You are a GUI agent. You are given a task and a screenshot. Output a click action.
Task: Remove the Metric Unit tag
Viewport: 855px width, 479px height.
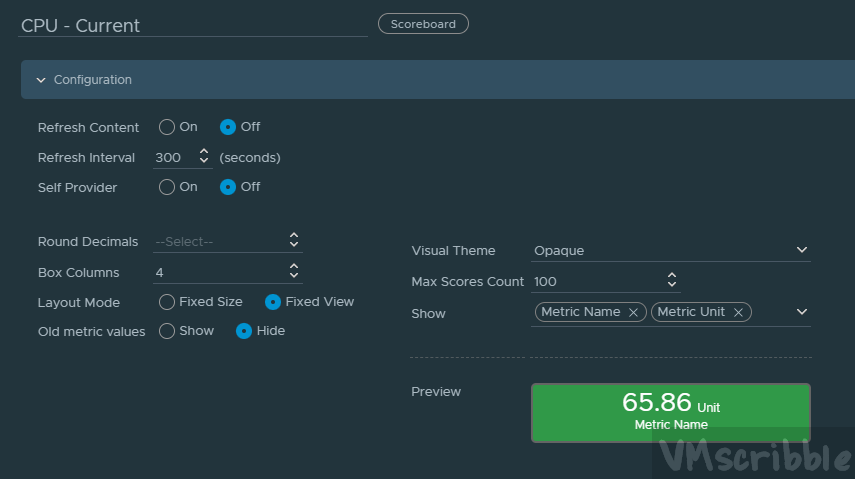pos(738,312)
